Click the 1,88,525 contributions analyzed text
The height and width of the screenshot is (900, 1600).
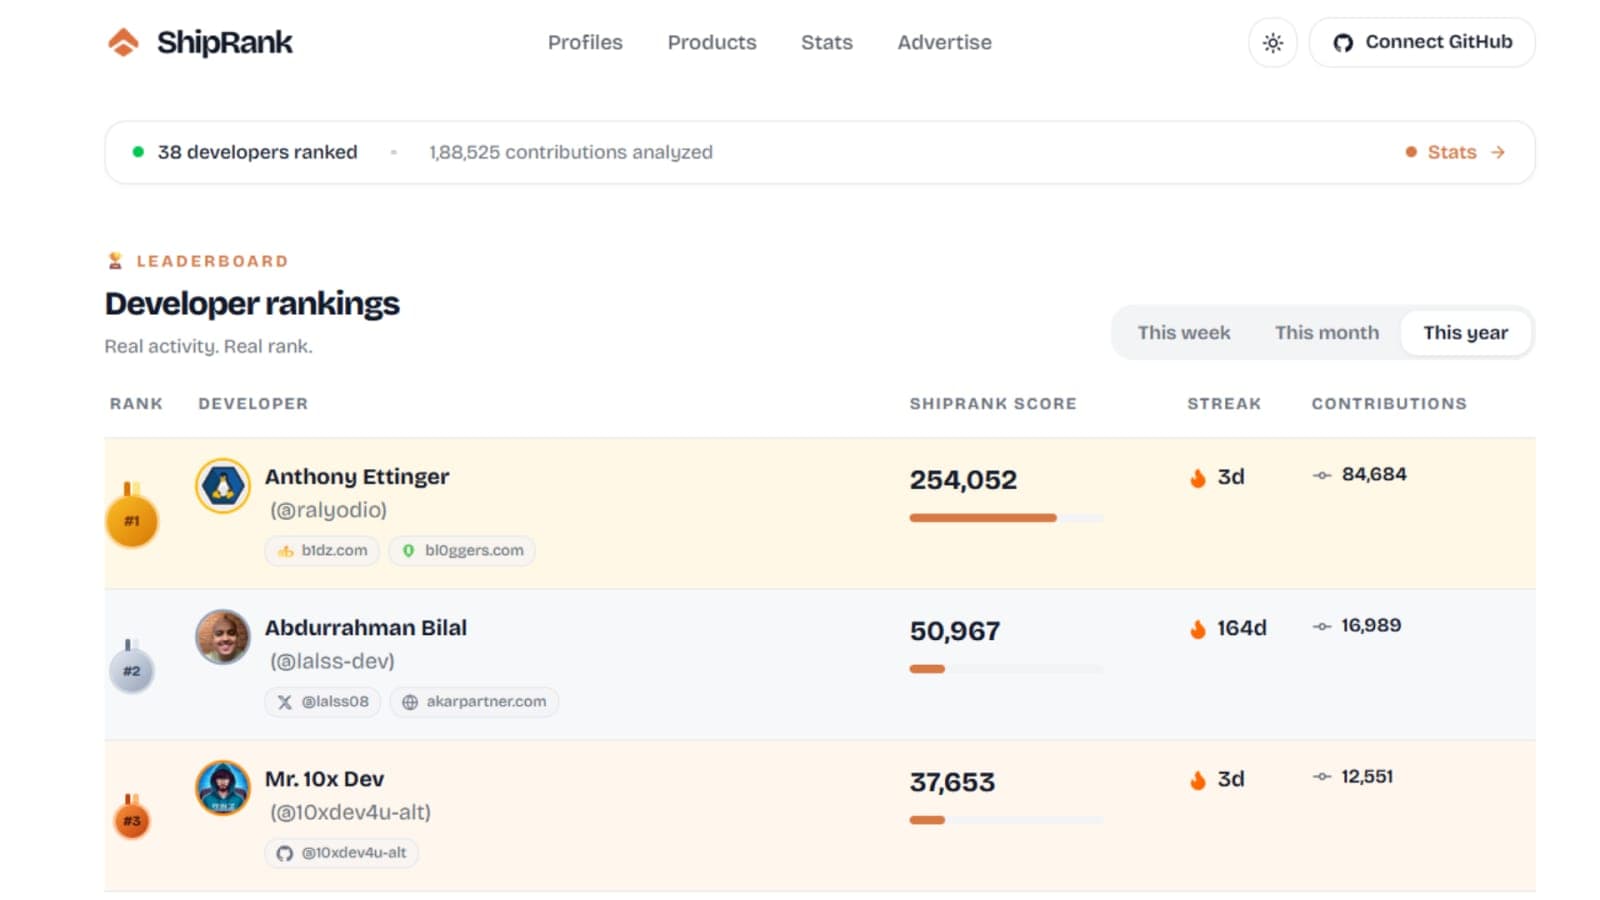coord(571,152)
